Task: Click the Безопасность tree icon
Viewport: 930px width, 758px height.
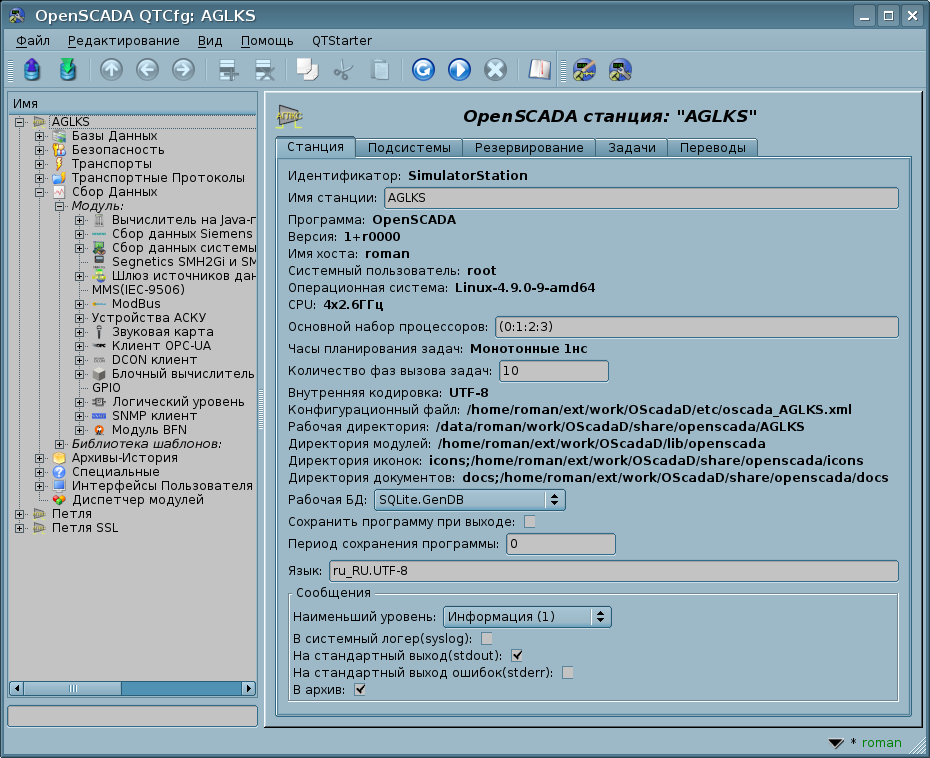Action: pos(58,150)
